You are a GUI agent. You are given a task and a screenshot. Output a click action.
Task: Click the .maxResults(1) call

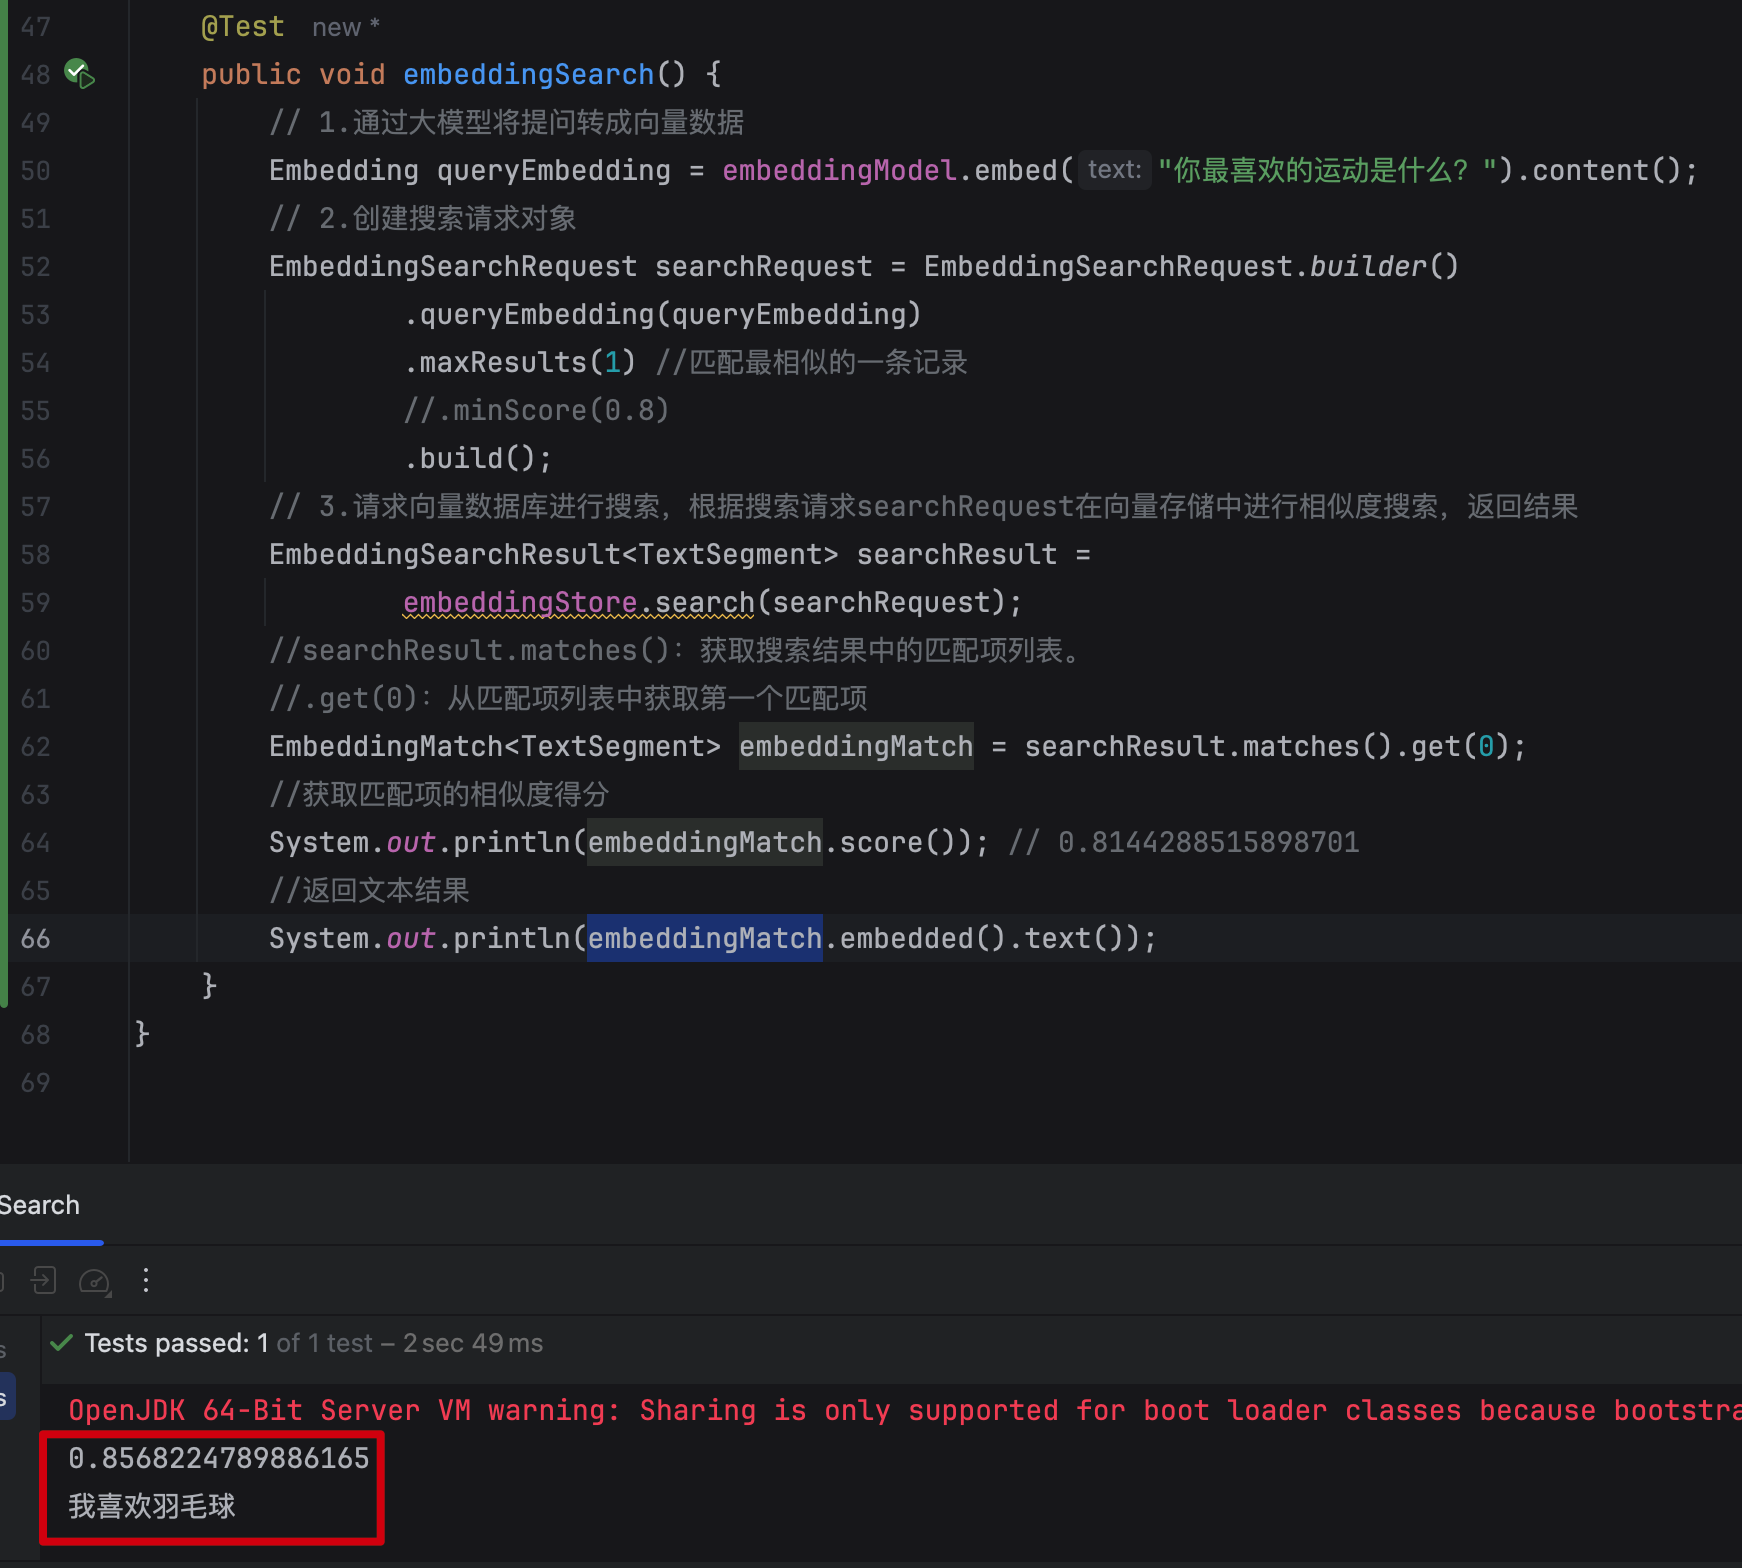click(520, 362)
